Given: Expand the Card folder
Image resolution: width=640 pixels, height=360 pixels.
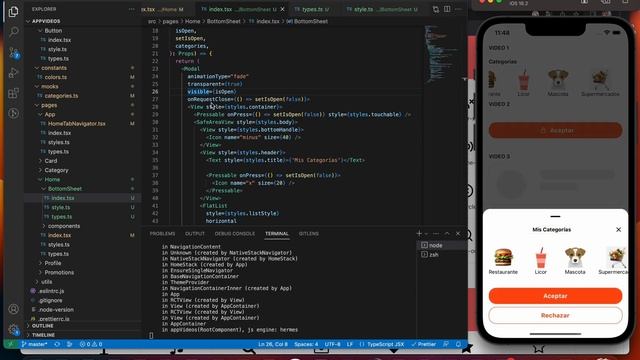Looking at the screenshot, I should tap(51, 161).
